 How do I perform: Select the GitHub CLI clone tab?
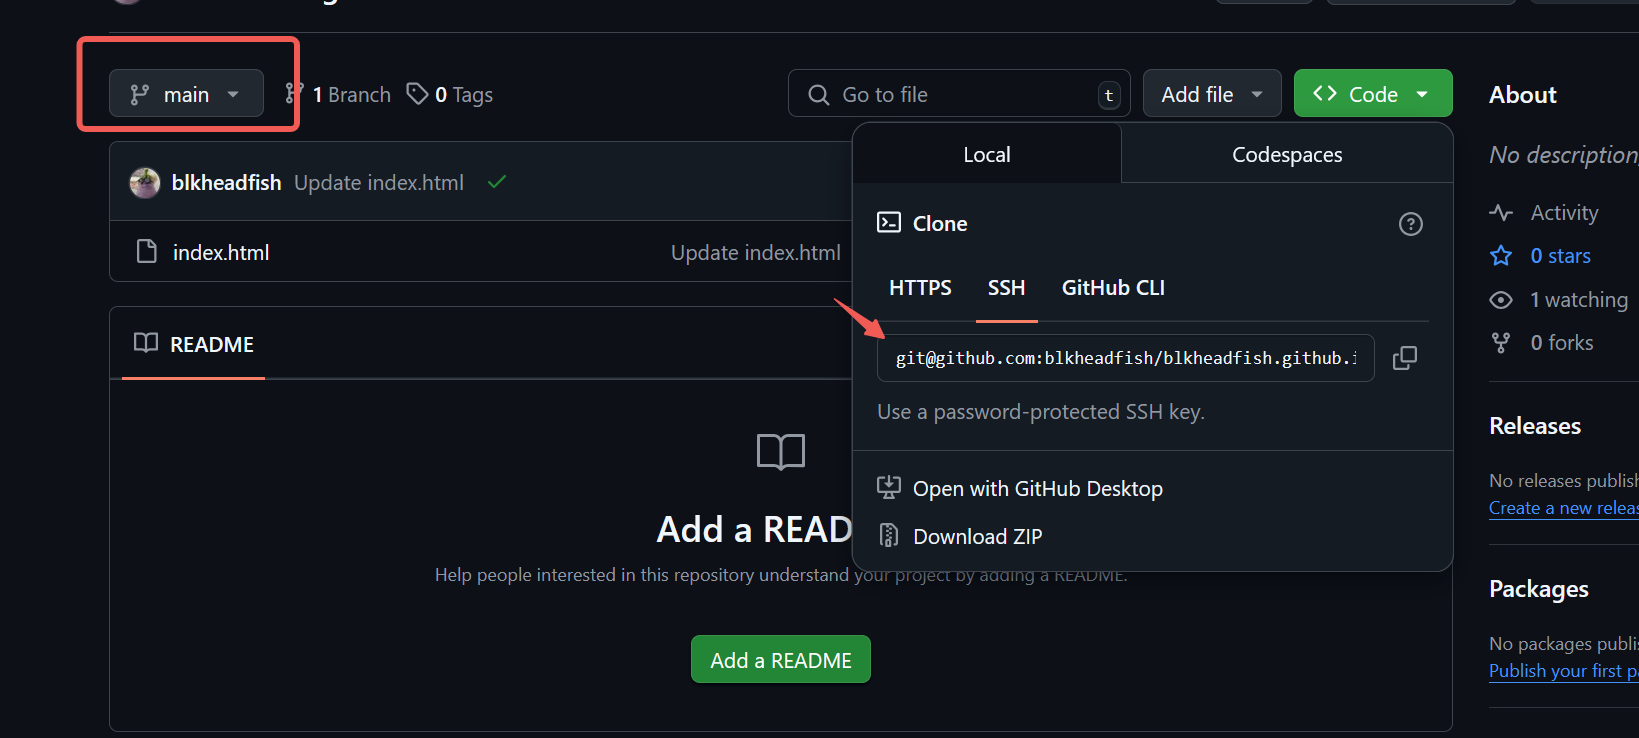[1113, 288]
